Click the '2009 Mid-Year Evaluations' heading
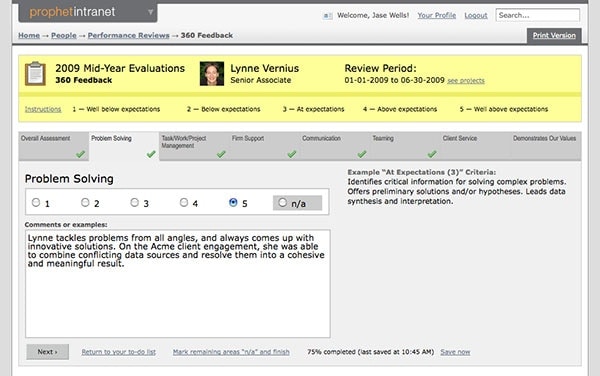The height and width of the screenshot is (376, 600). (120, 68)
